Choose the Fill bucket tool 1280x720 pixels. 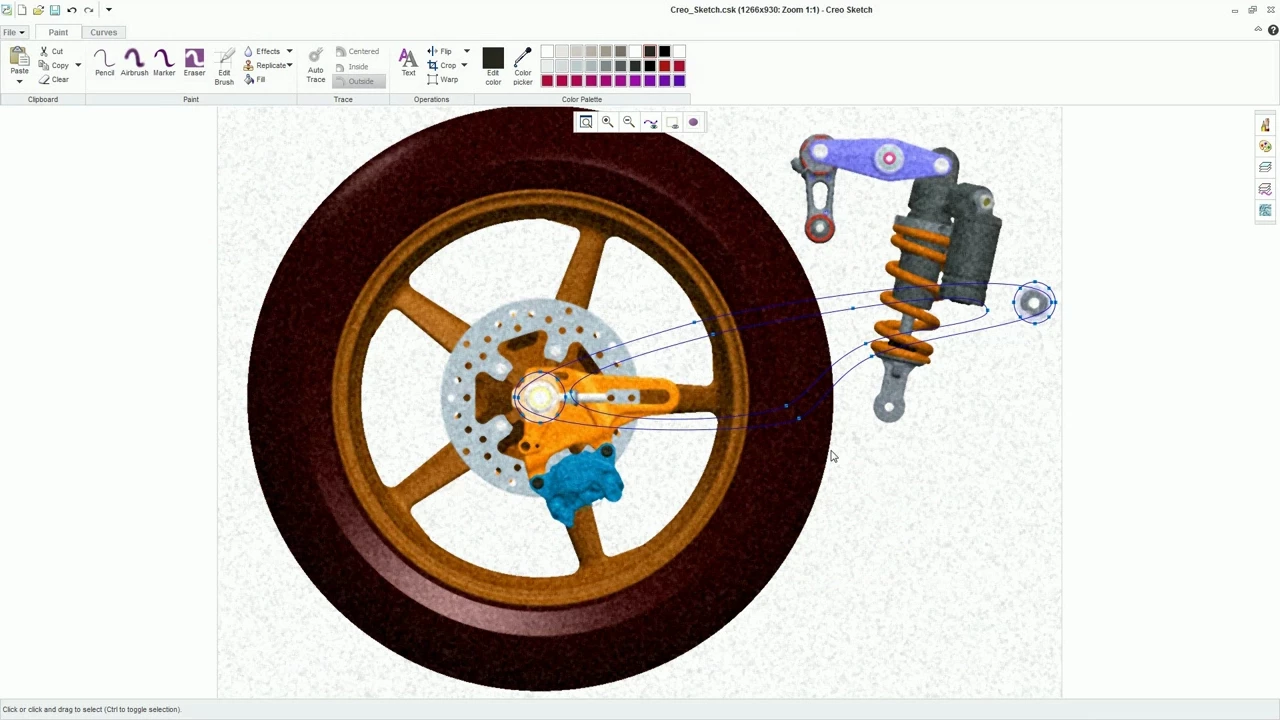pos(255,79)
